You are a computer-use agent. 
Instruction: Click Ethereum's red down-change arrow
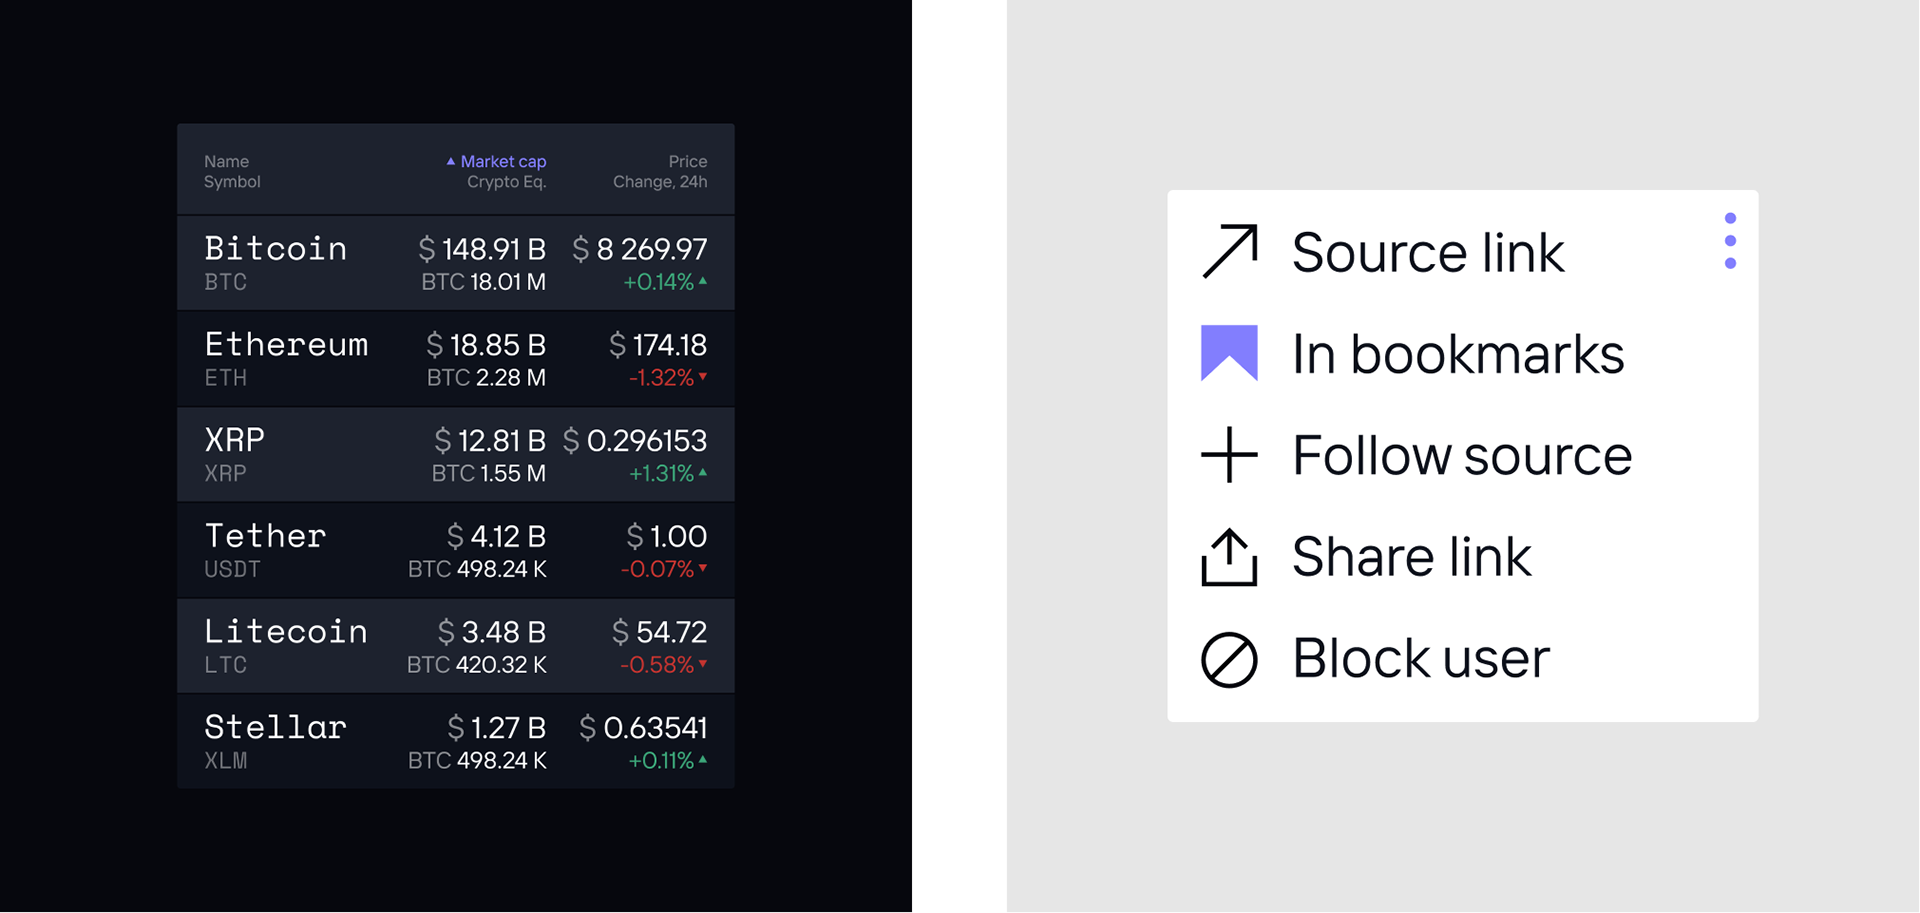(703, 377)
